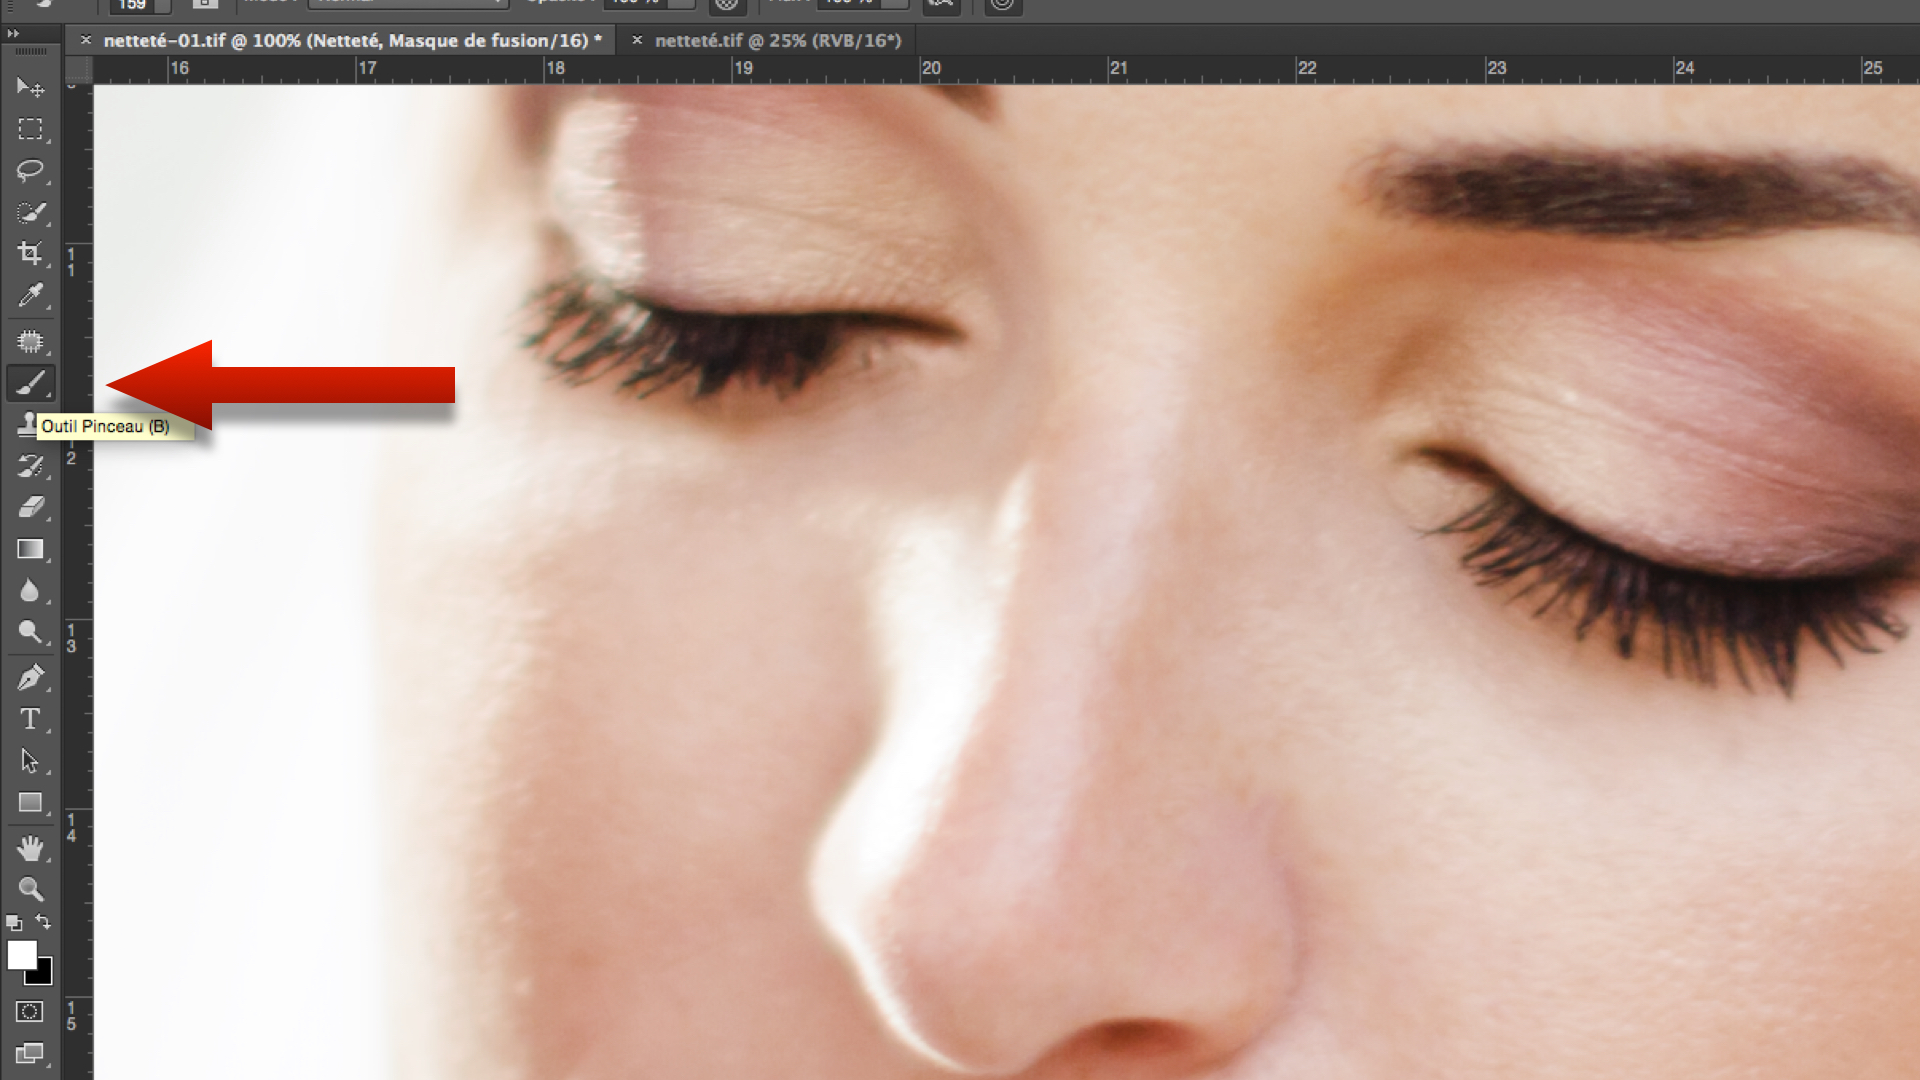Screen dimensions: 1920x1080
Task: Toggle Quick Mask mode
Action: (x=30, y=1012)
